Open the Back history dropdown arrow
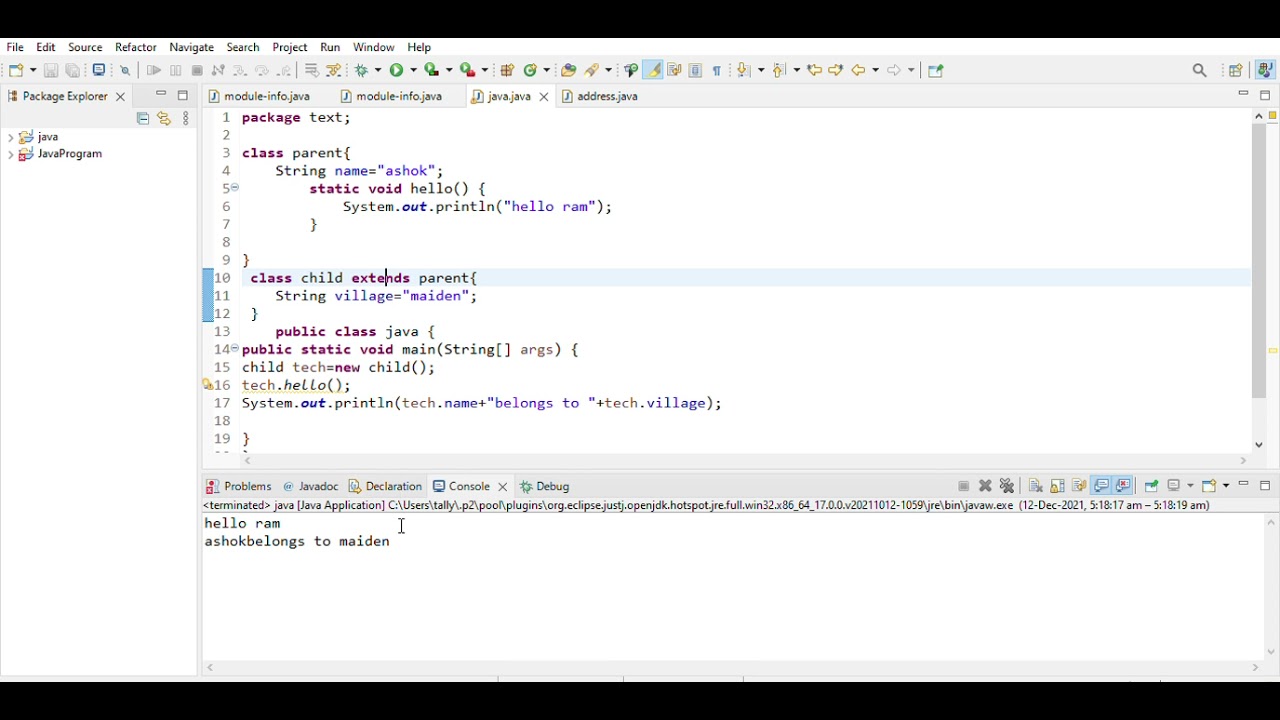The height and width of the screenshot is (720, 1280). point(875,70)
